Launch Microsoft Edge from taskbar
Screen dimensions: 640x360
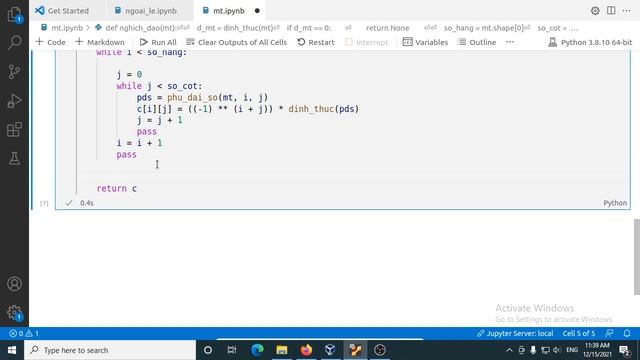257,350
